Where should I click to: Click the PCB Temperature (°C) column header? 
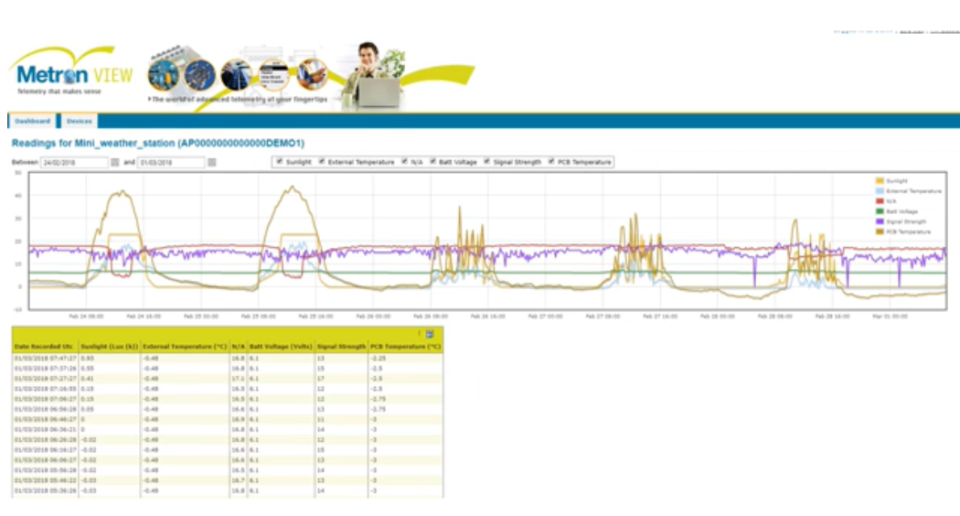(405, 346)
